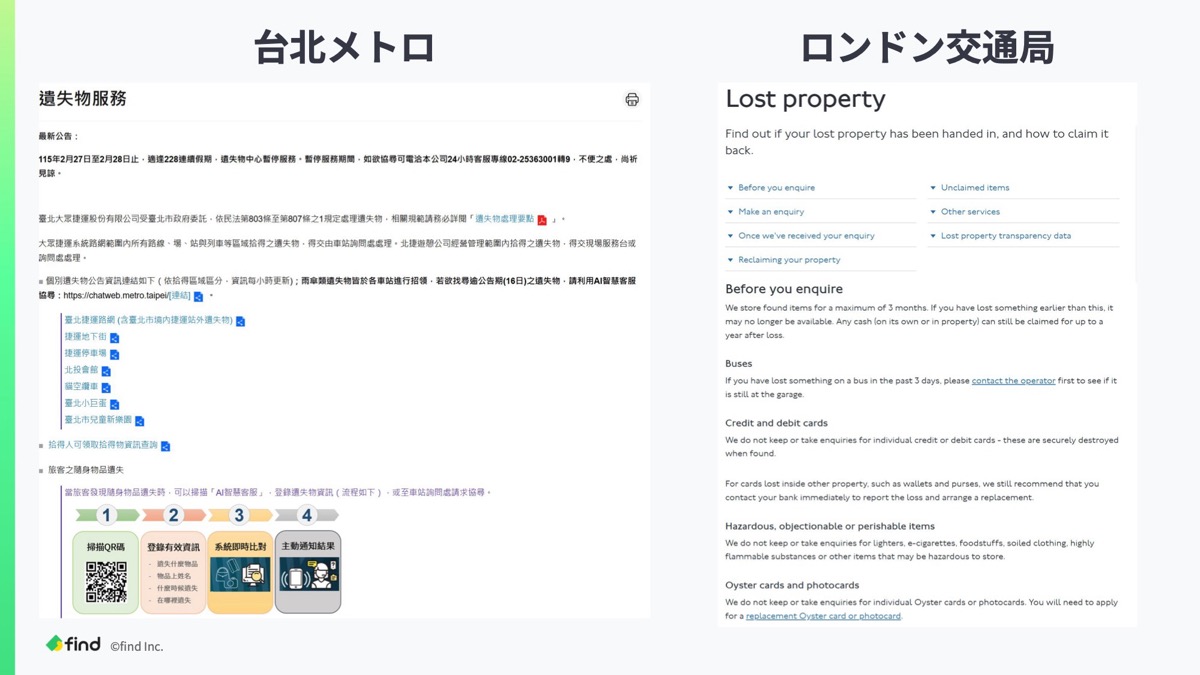Screen dimensions: 1200x675
Task: Jump to the 'Before you enquire' anchor
Action: pos(776,188)
